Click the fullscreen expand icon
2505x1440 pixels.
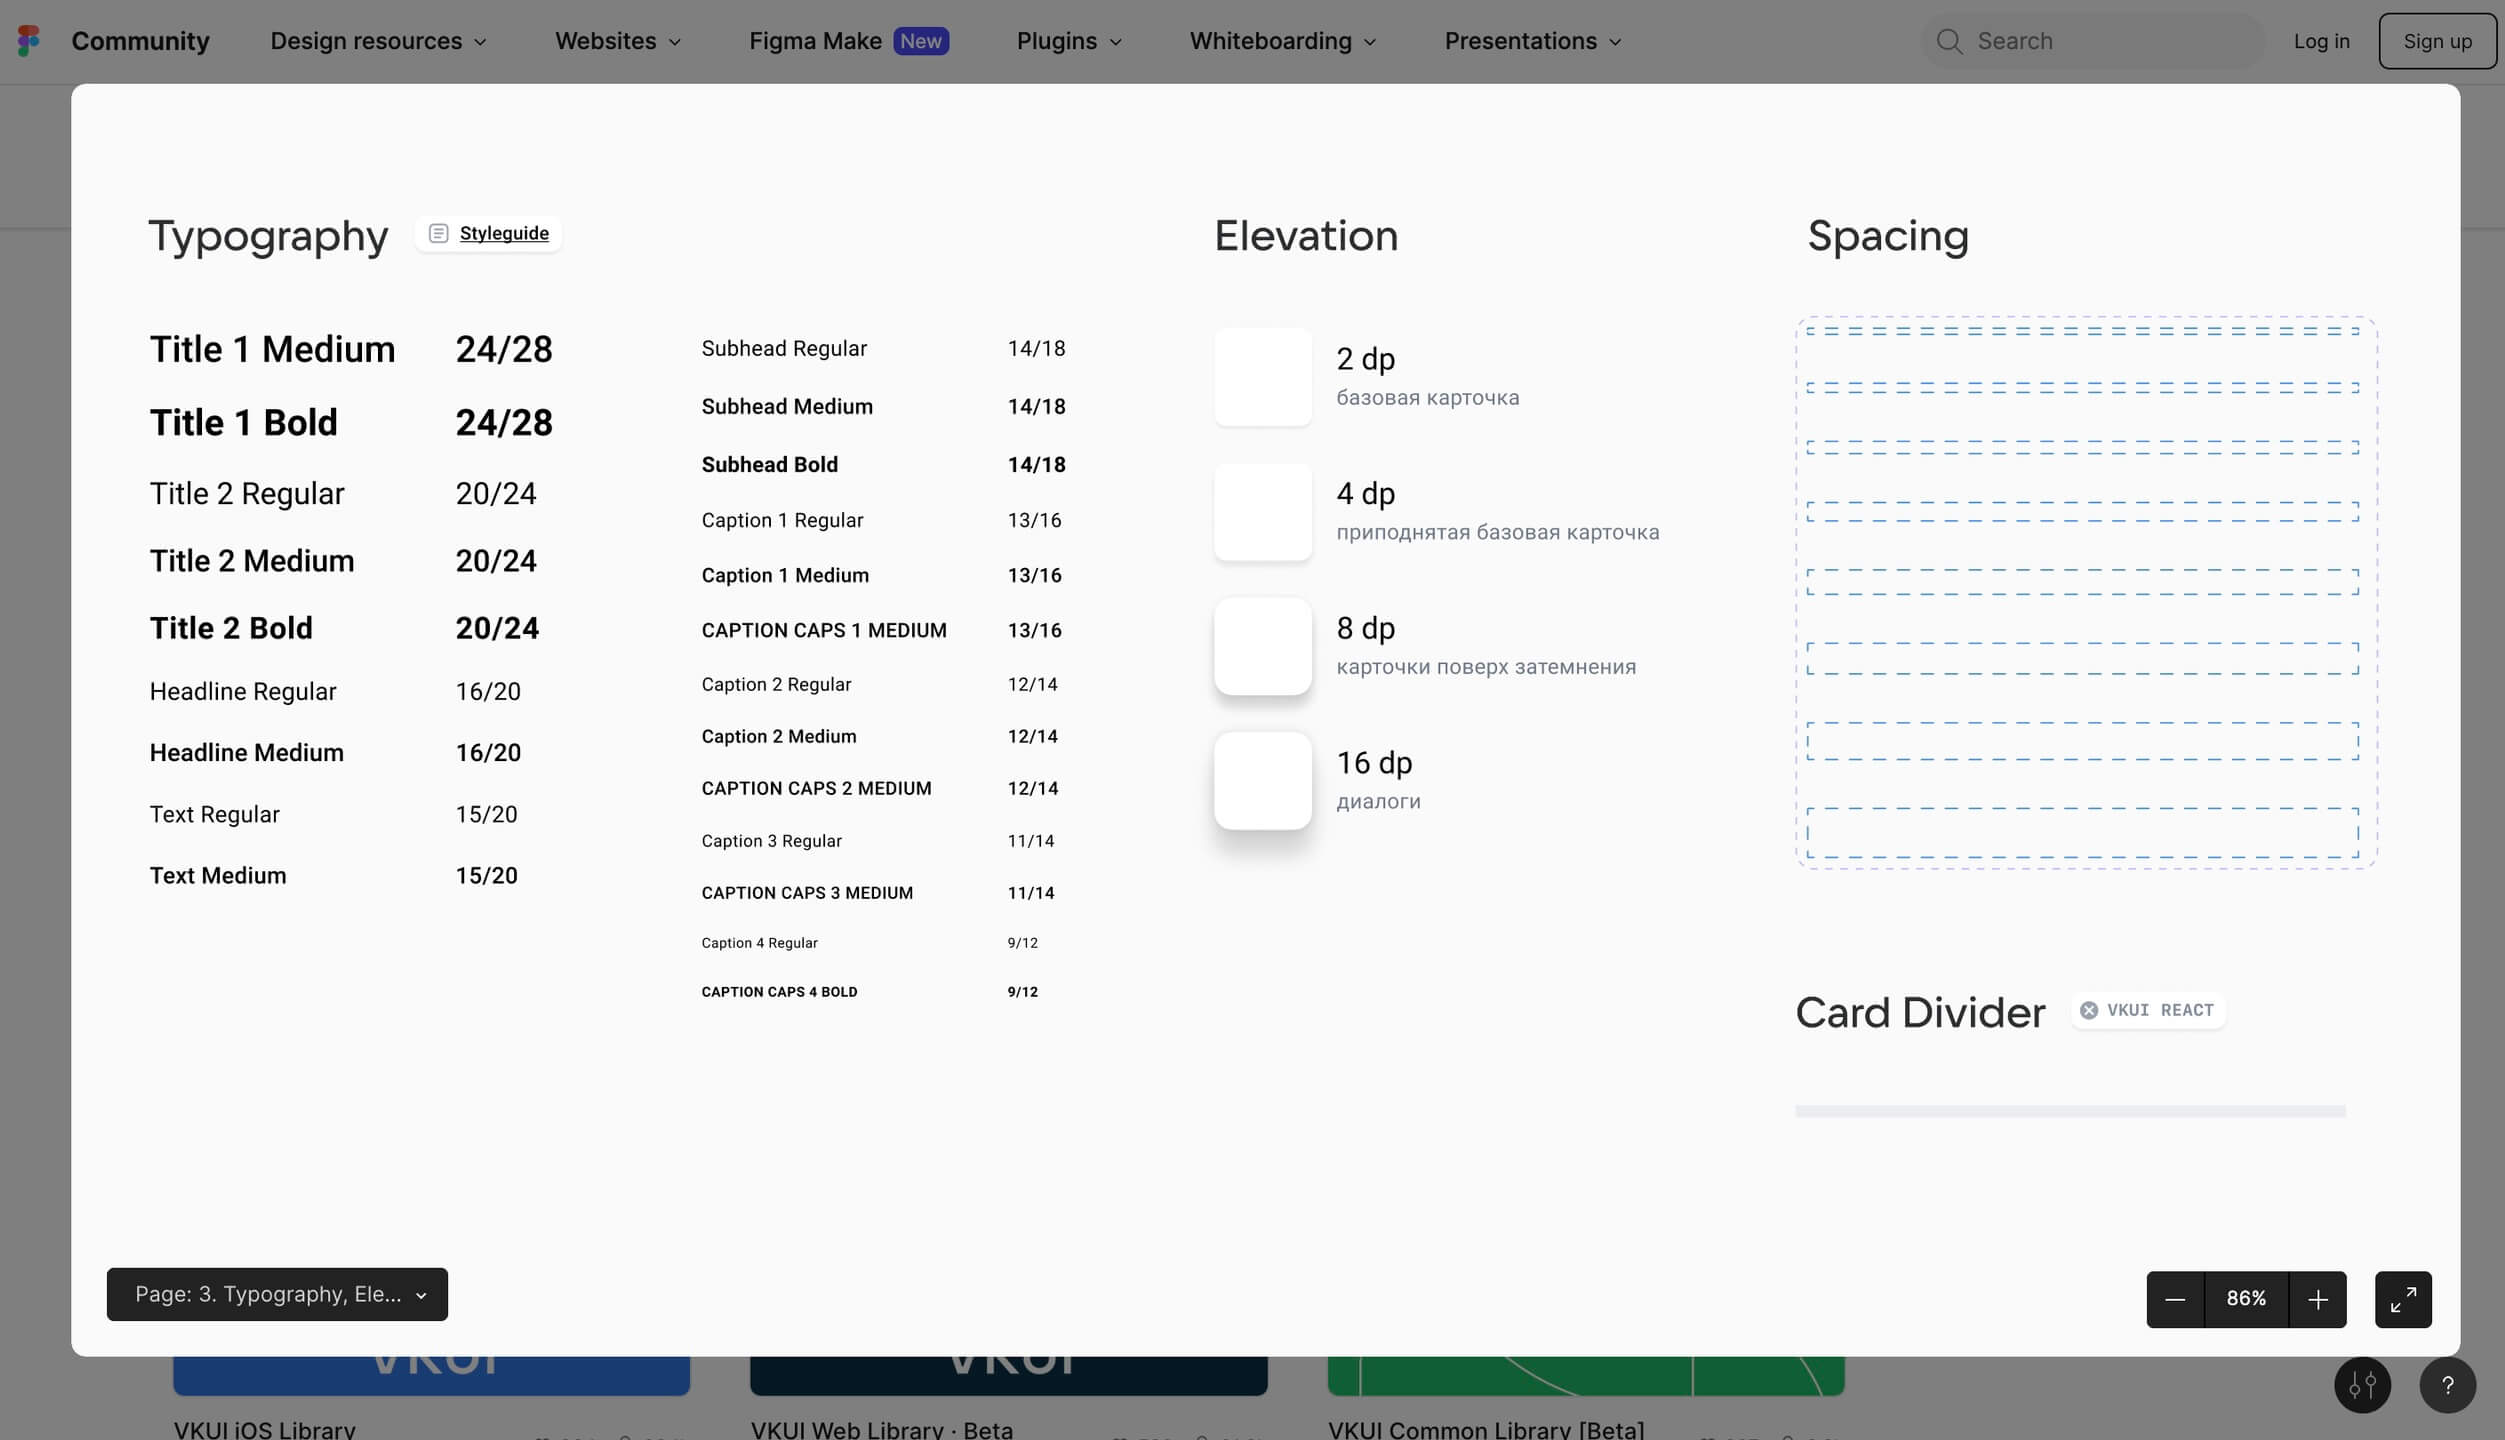(x=2403, y=1299)
